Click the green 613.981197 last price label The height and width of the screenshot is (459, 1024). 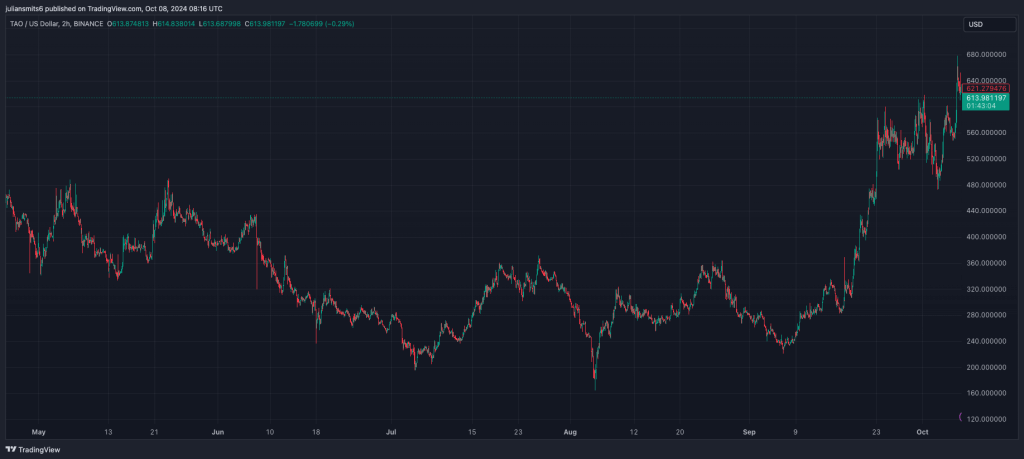click(987, 97)
